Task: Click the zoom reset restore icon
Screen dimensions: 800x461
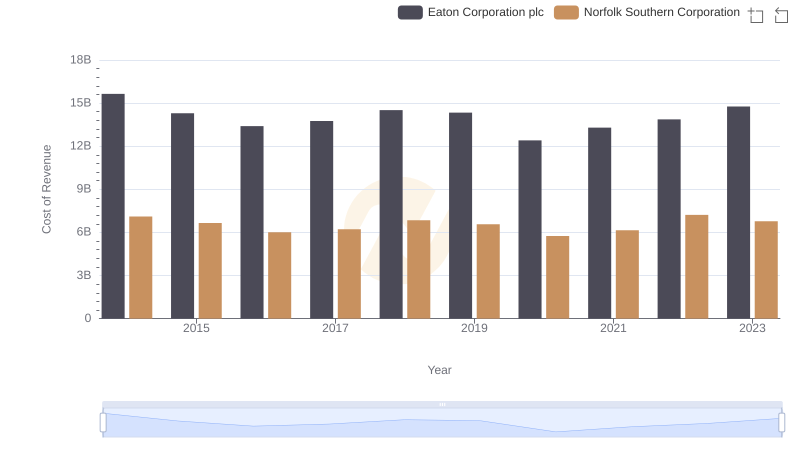Action: click(x=781, y=15)
